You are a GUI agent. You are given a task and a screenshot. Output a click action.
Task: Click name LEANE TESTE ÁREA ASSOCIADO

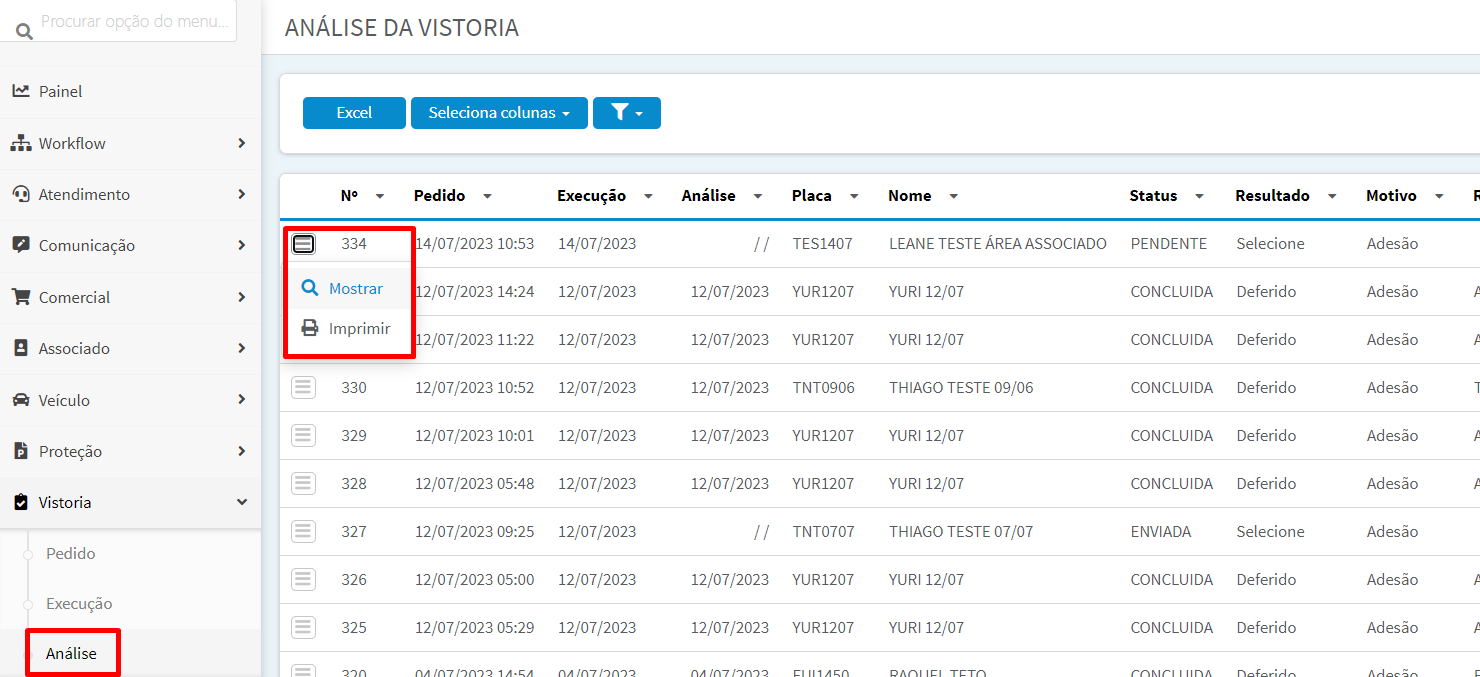coord(998,244)
